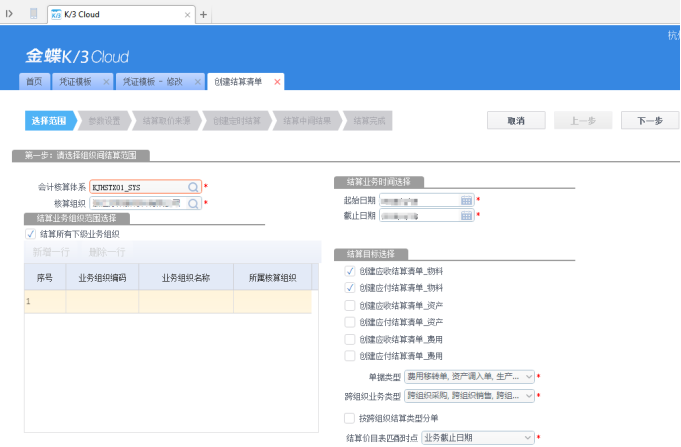Tick 按跨组织结算类型分单 checkbox
This screenshot has width=681, height=447.
pyautogui.click(x=349, y=418)
